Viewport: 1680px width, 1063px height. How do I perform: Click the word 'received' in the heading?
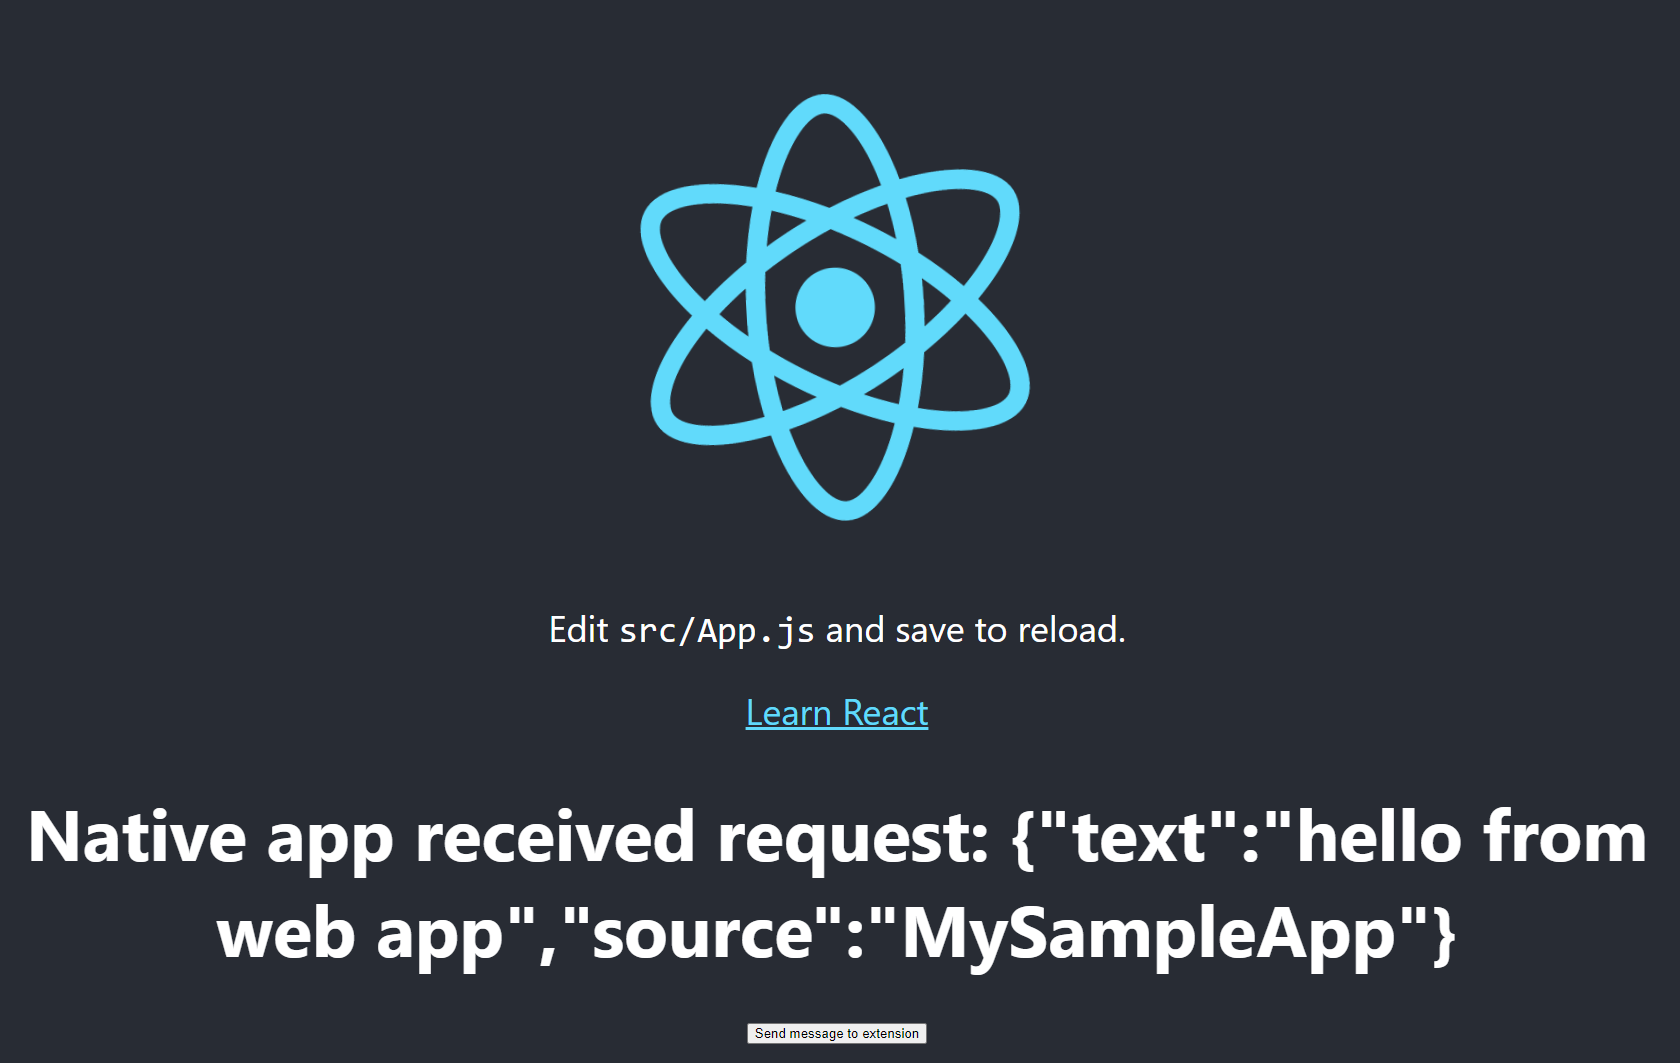(555, 838)
